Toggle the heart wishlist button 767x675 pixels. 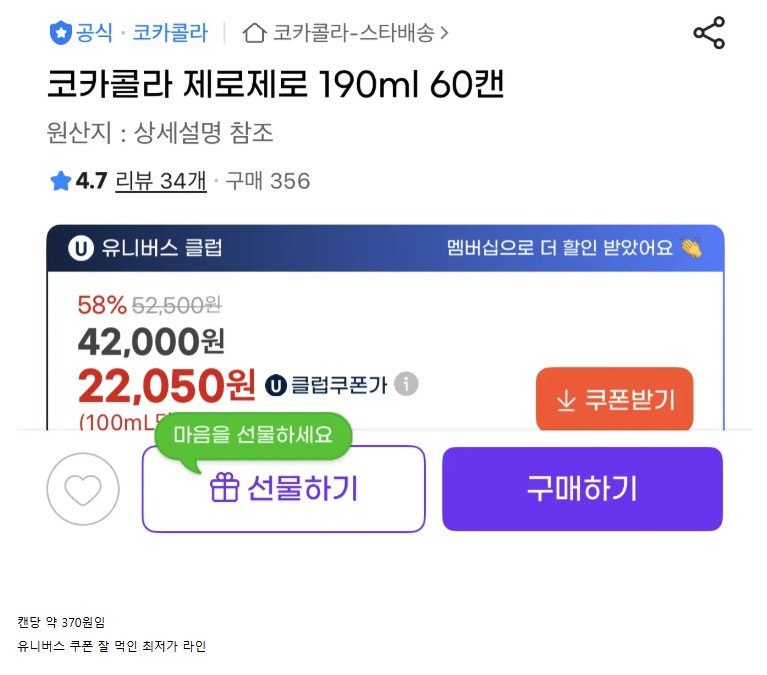click(x=83, y=489)
